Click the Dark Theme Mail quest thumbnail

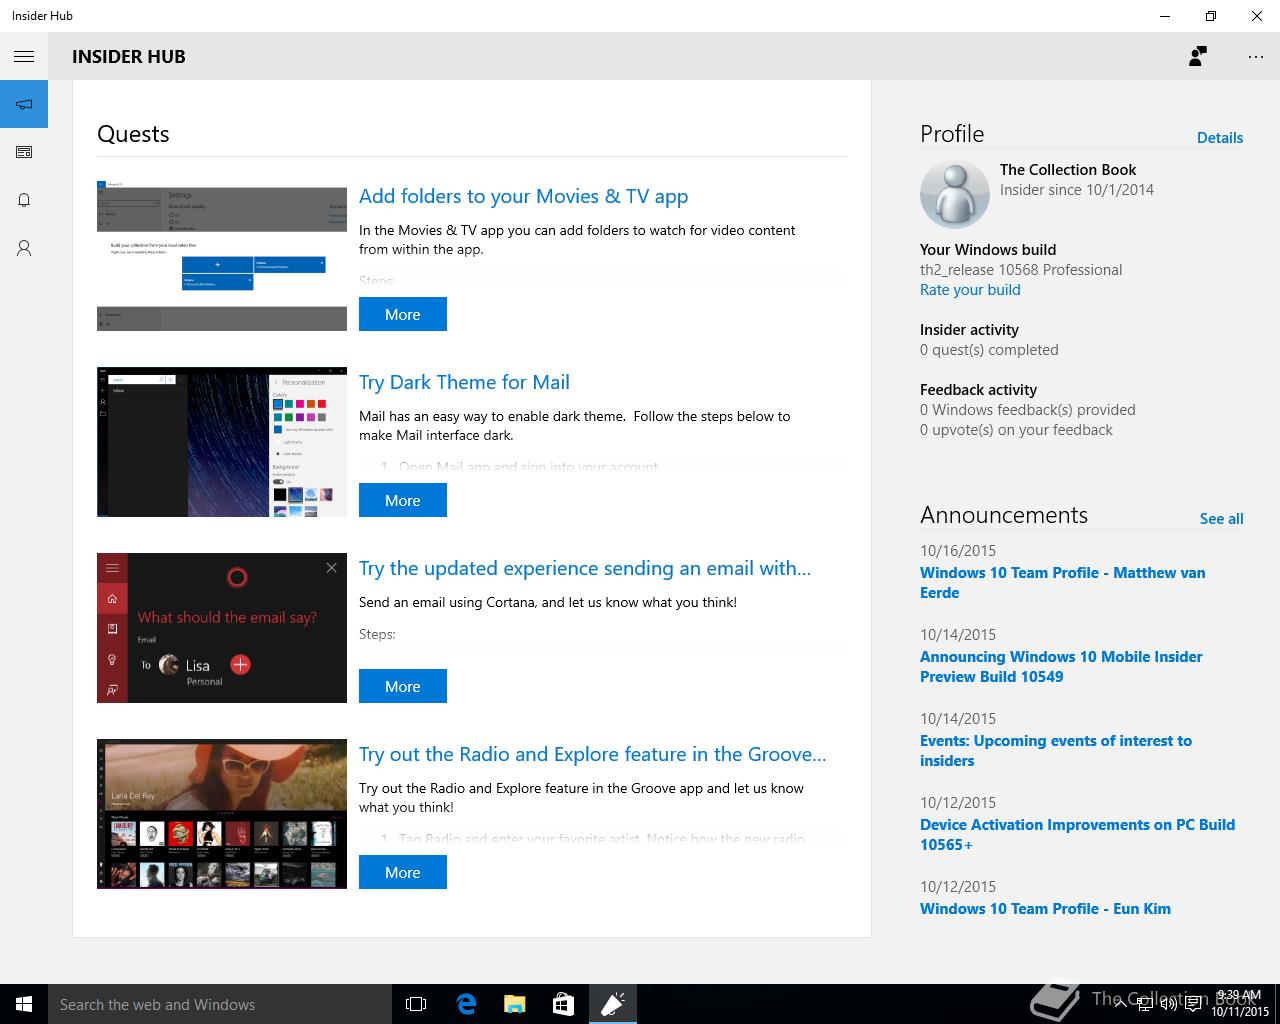(x=222, y=442)
